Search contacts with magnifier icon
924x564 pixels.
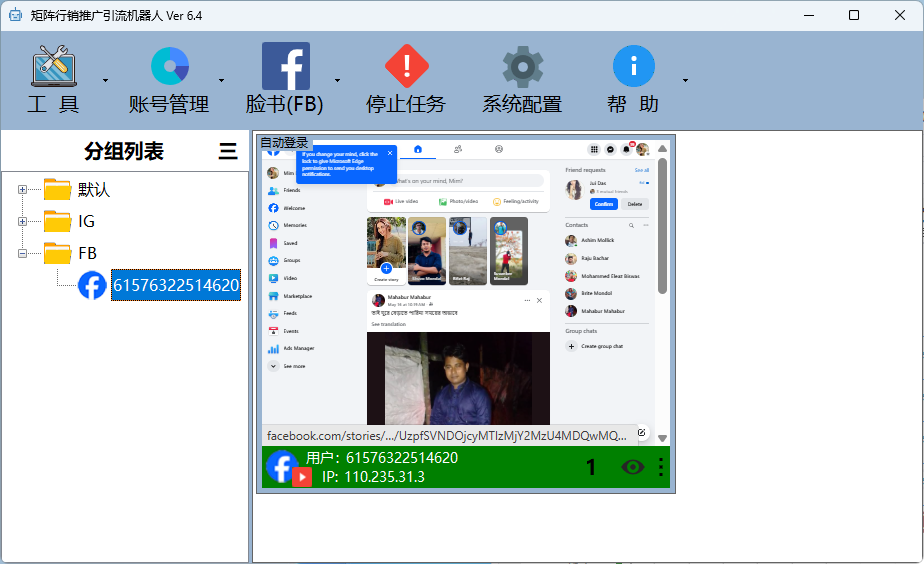tap(631, 225)
